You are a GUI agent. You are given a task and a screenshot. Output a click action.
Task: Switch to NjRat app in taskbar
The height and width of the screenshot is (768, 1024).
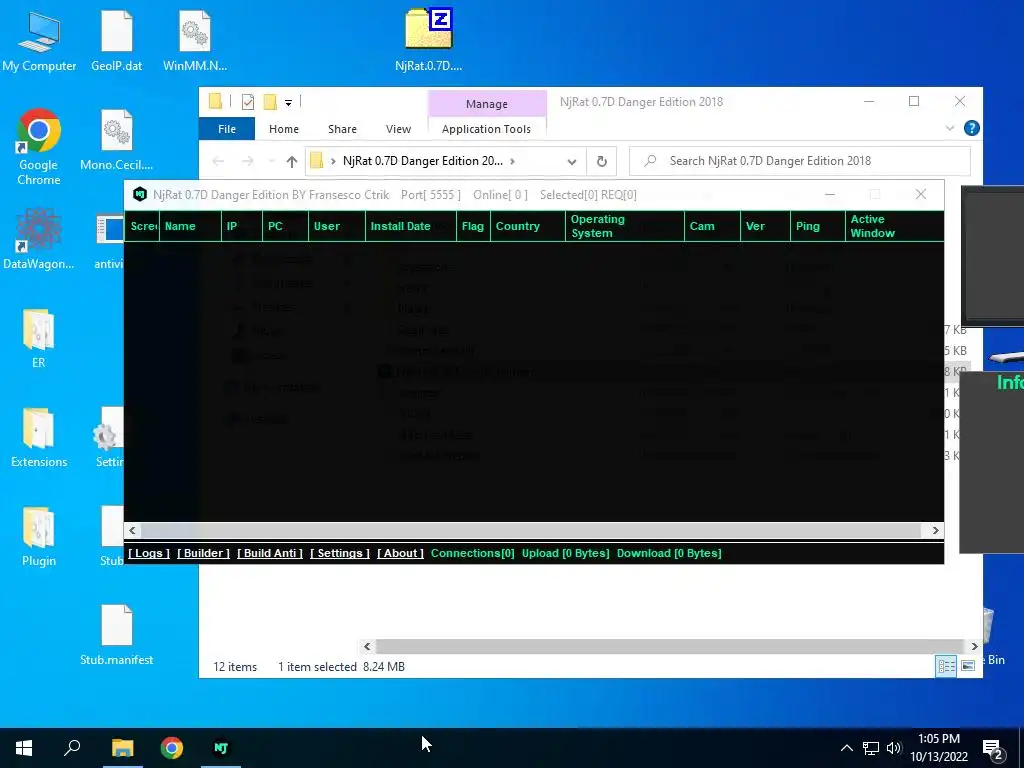tap(221, 748)
